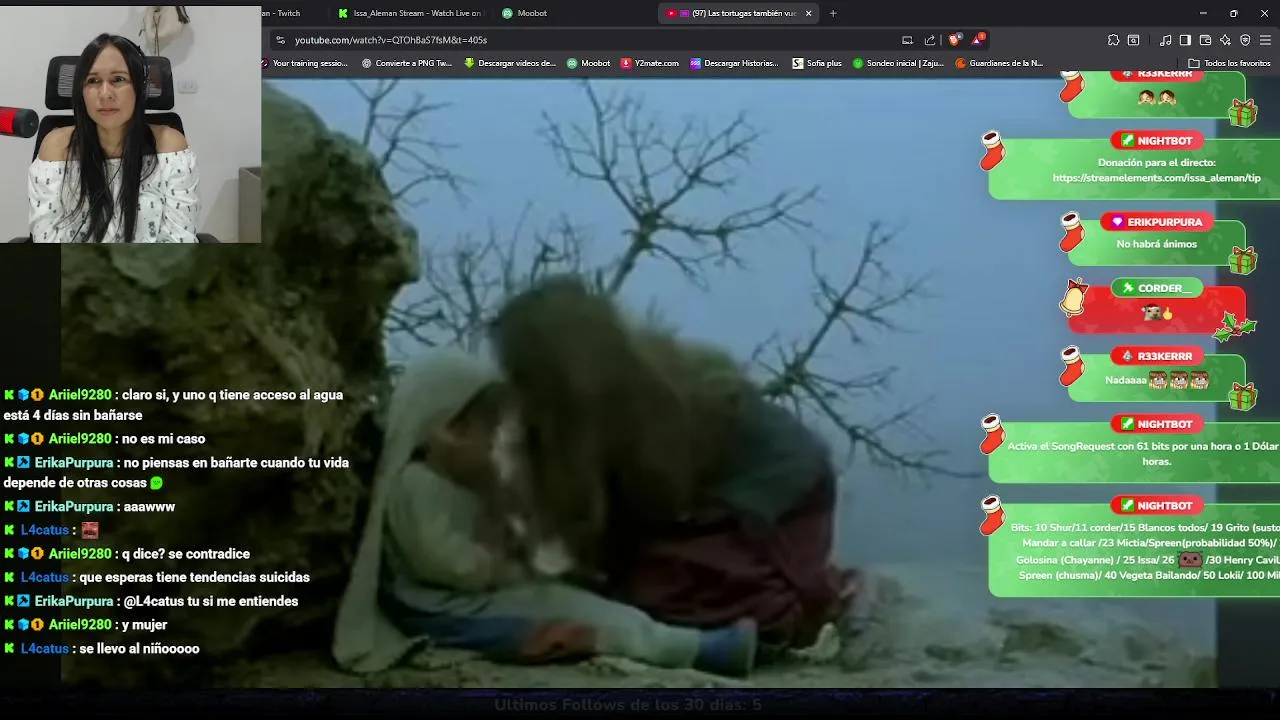Click the picture-in-picture icon in address bar
The image size is (1280, 720).
pyautogui.click(x=907, y=40)
